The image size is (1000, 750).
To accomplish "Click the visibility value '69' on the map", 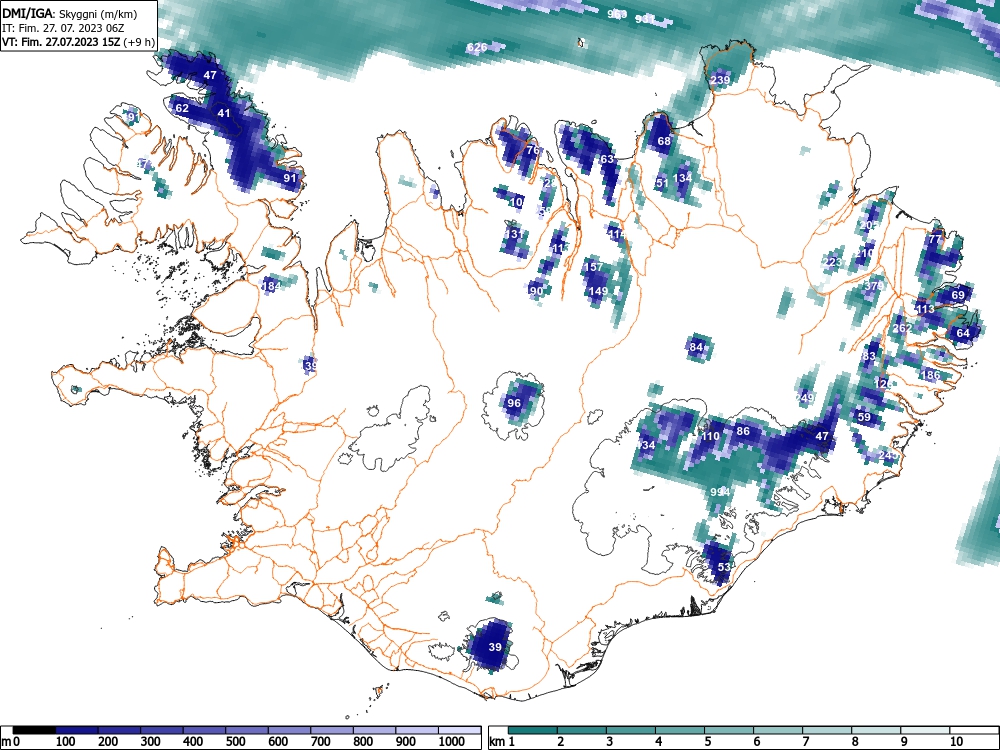I will coord(958,295).
